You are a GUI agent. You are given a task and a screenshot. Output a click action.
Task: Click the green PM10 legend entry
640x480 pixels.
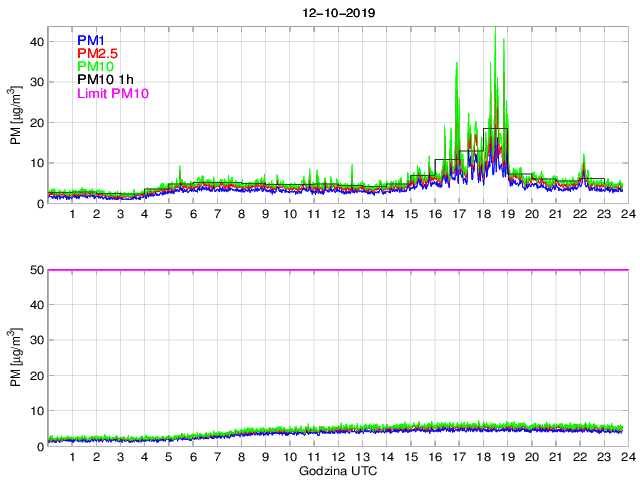coord(94,66)
